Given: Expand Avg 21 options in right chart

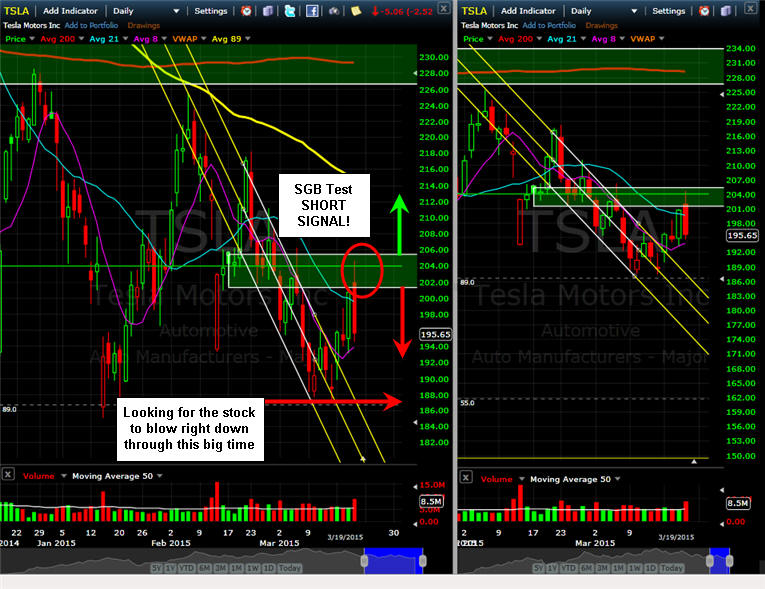Looking at the screenshot, I should (583, 39).
